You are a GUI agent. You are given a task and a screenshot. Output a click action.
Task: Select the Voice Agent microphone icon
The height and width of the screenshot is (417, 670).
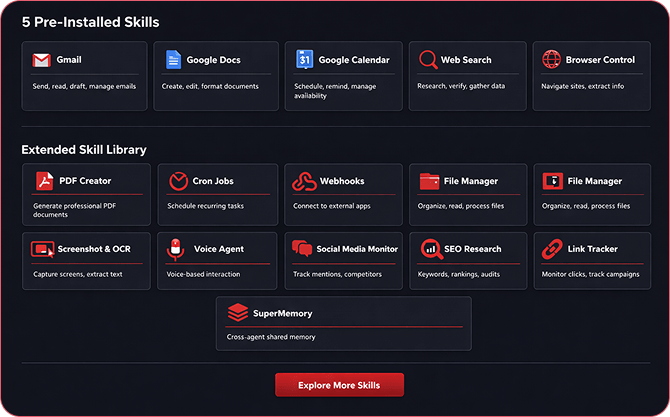point(176,249)
